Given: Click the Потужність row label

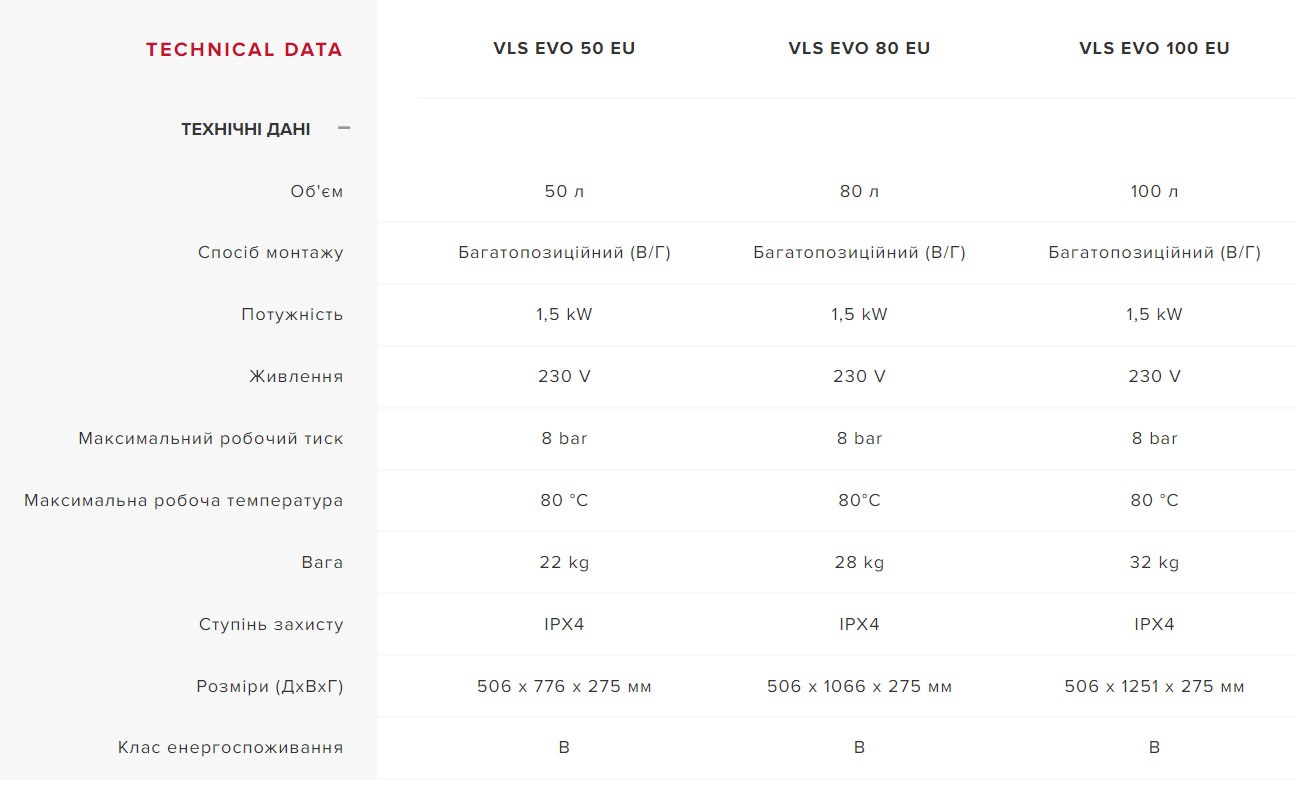Looking at the screenshot, I should [x=291, y=314].
